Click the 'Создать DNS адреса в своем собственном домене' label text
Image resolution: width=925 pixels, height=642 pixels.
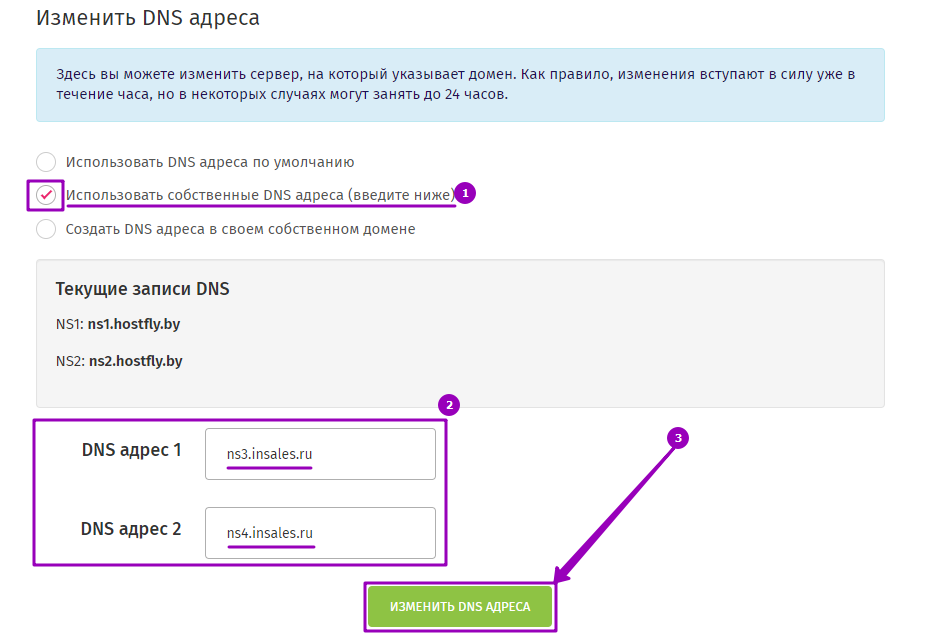(240, 229)
